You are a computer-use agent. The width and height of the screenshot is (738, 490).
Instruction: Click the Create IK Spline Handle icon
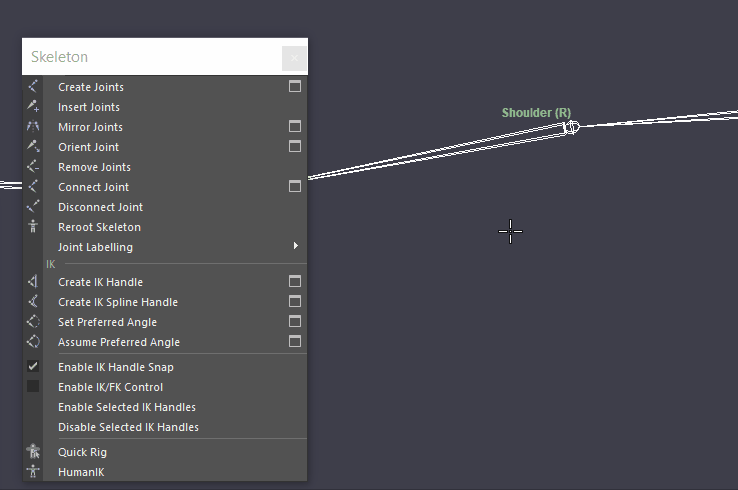coord(32,302)
